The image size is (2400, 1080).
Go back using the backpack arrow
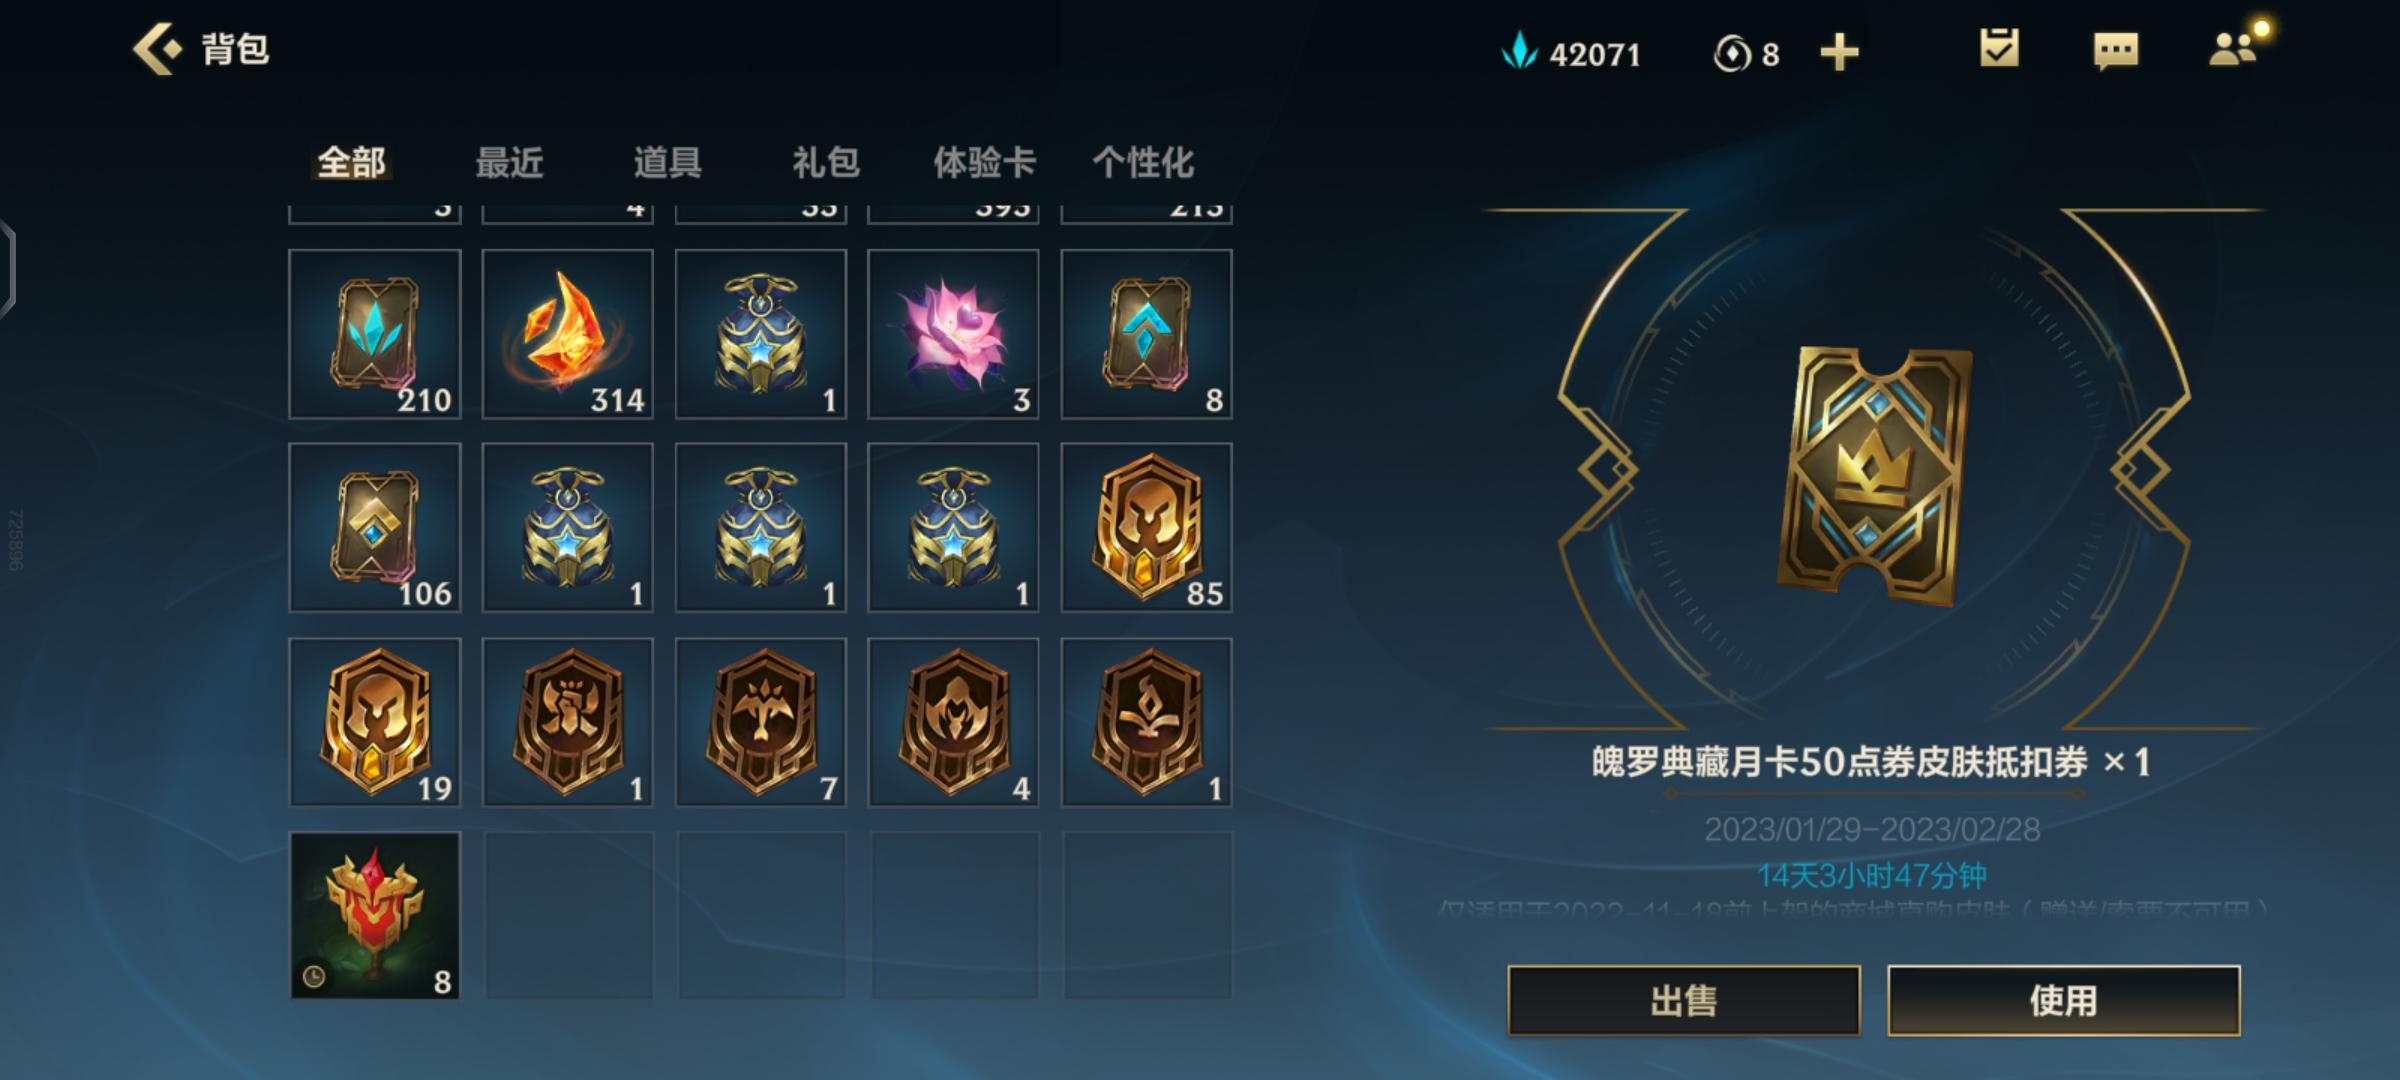pyautogui.click(x=157, y=49)
